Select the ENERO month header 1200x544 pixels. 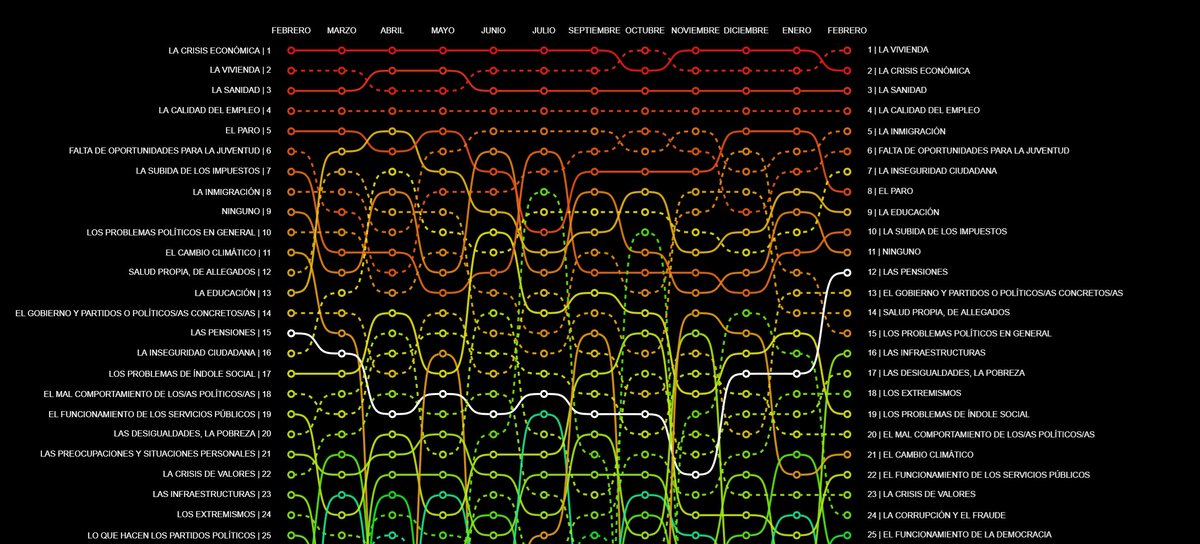pyautogui.click(x=797, y=31)
